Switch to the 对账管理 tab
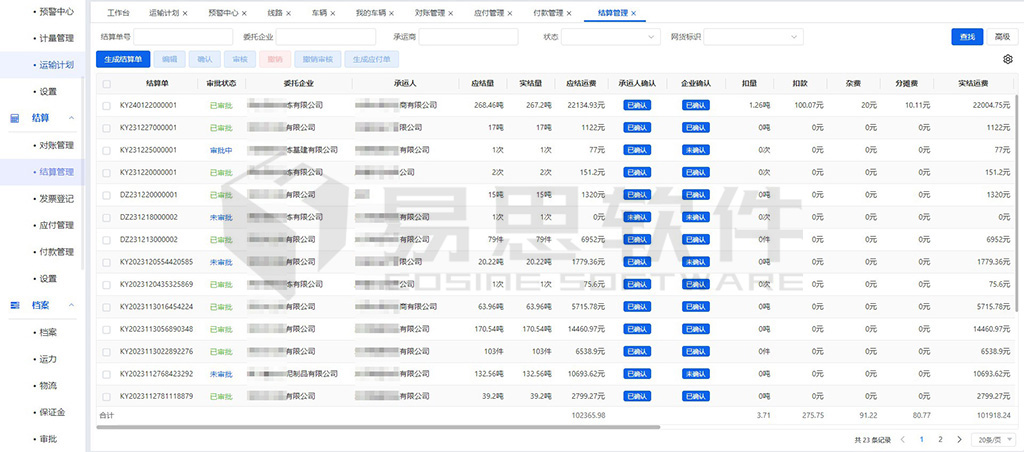Viewport: 1024px width, 452px height. pyautogui.click(x=429, y=14)
